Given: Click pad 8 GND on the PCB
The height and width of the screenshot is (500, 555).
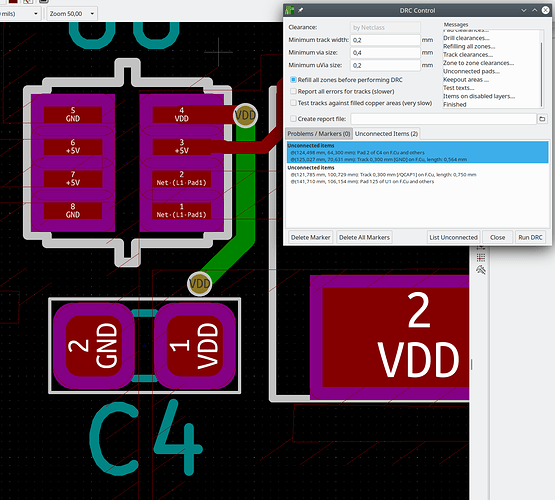Looking at the screenshot, I should pyautogui.click(x=73, y=211).
